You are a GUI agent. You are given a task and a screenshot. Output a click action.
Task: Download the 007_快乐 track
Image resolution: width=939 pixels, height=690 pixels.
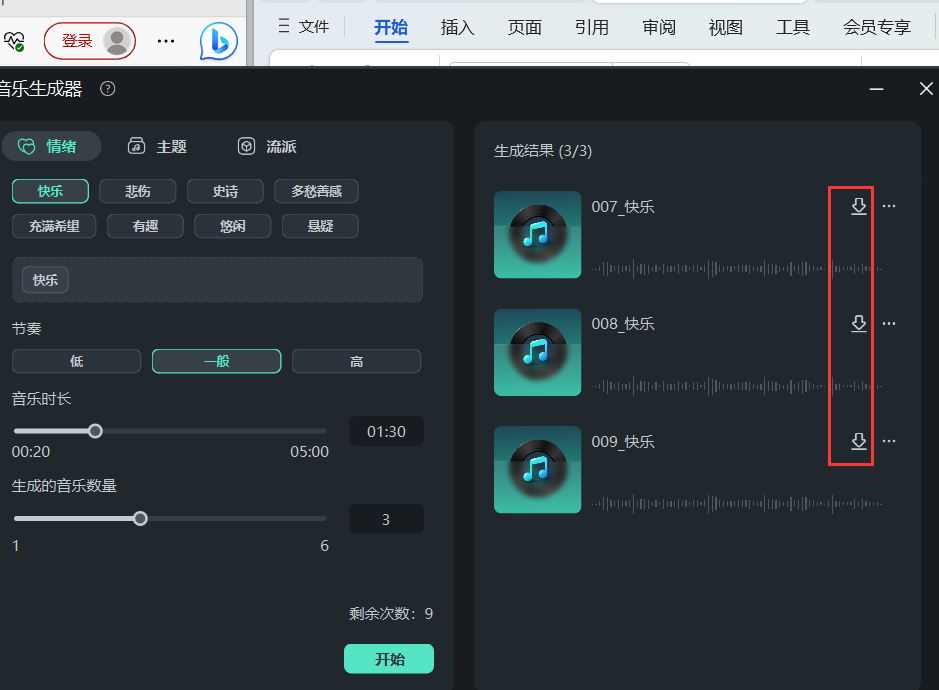(x=859, y=207)
